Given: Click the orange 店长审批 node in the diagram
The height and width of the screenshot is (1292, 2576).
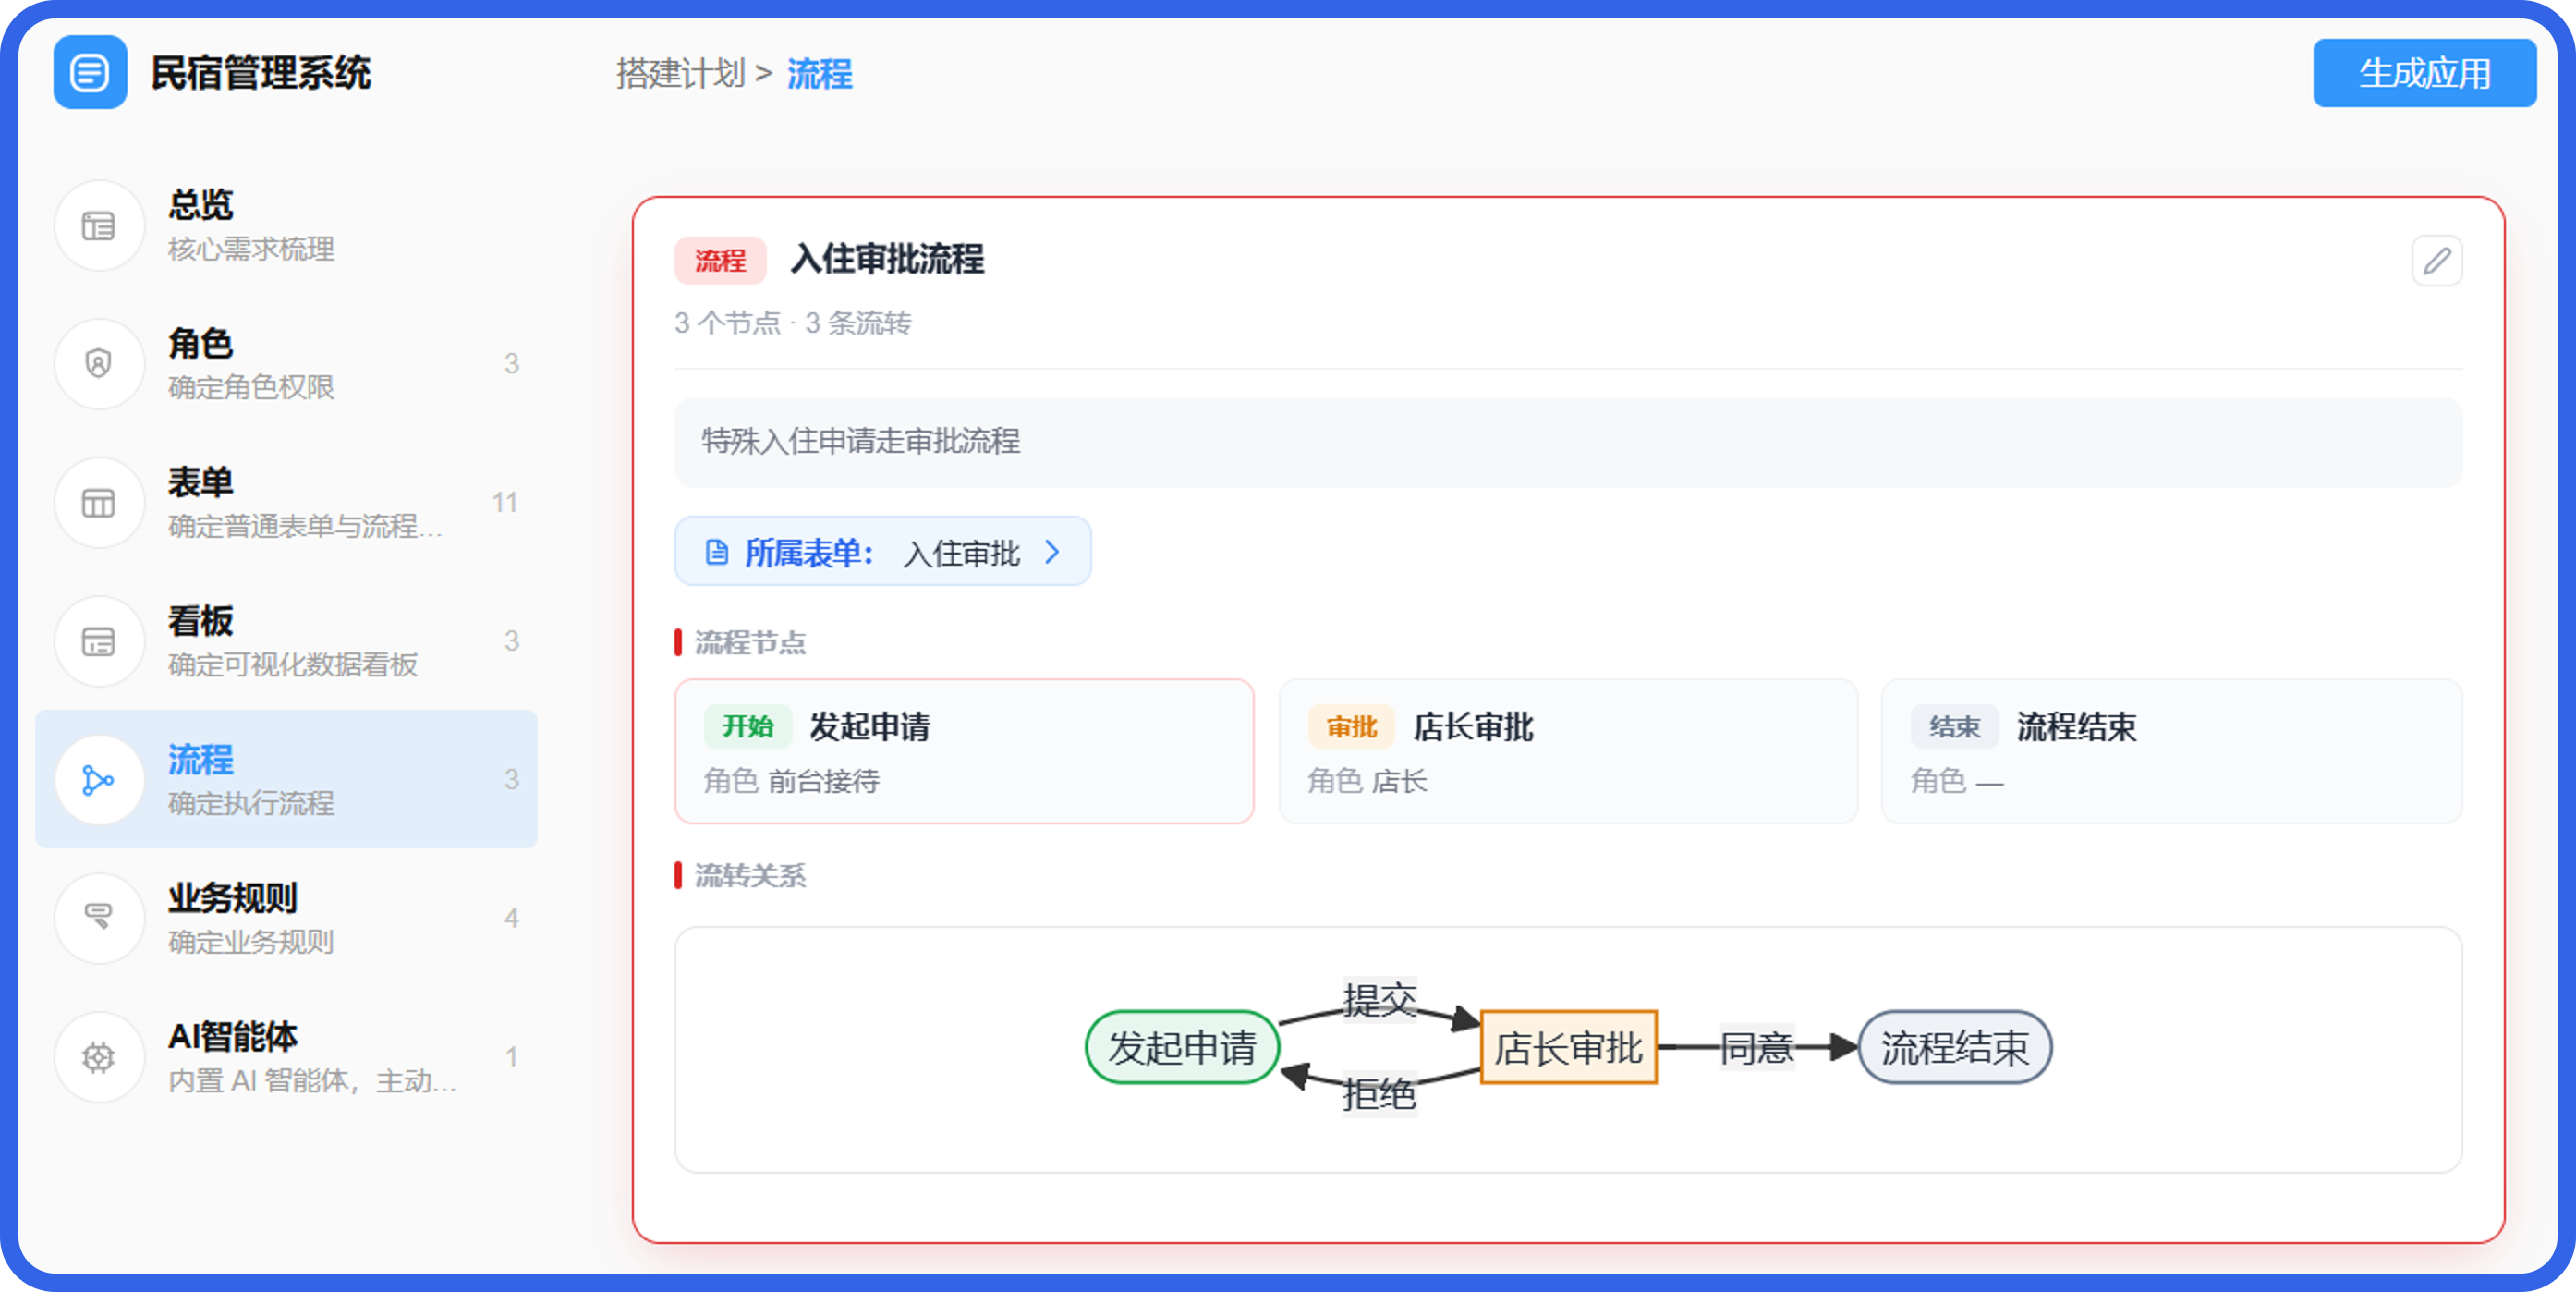Looking at the screenshot, I should point(1568,1047).
